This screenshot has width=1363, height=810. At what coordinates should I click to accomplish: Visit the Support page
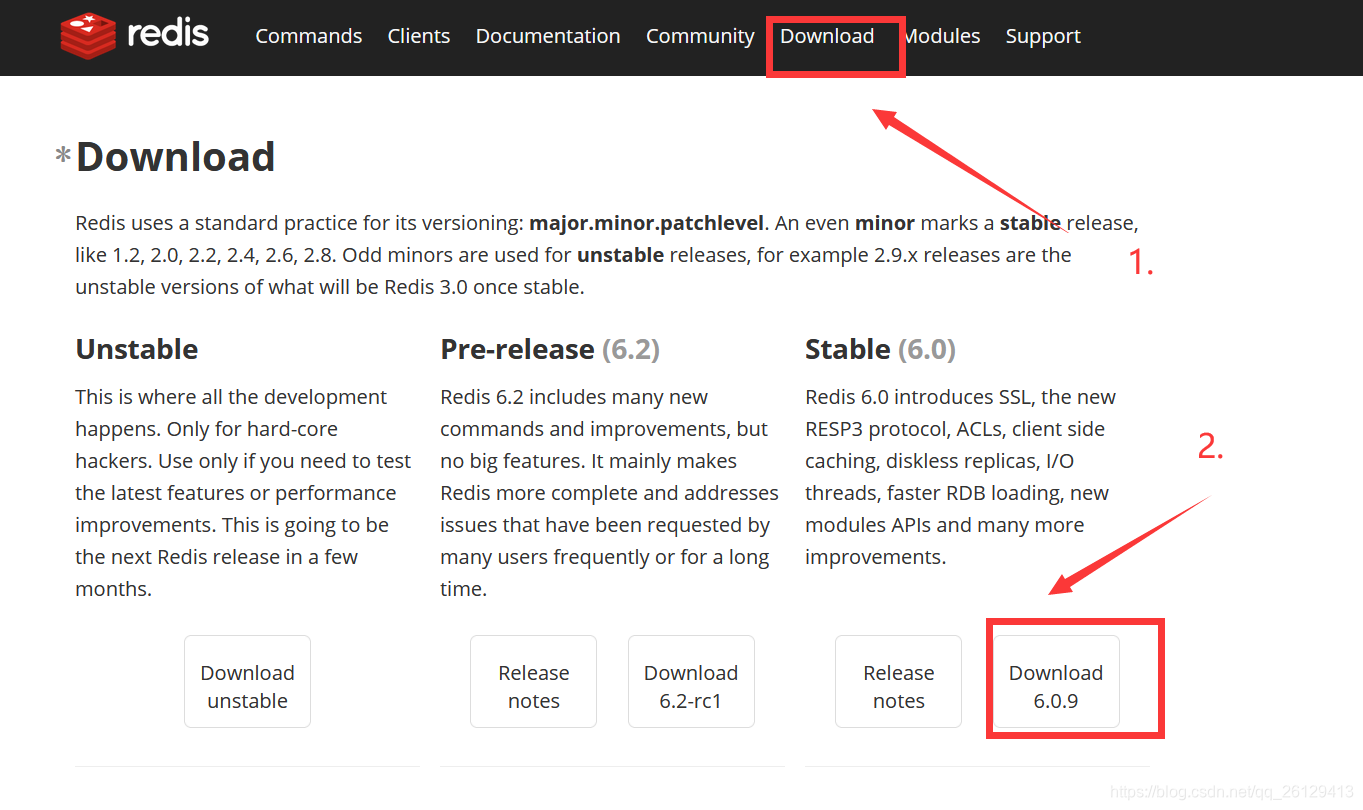pos(1043,37)
